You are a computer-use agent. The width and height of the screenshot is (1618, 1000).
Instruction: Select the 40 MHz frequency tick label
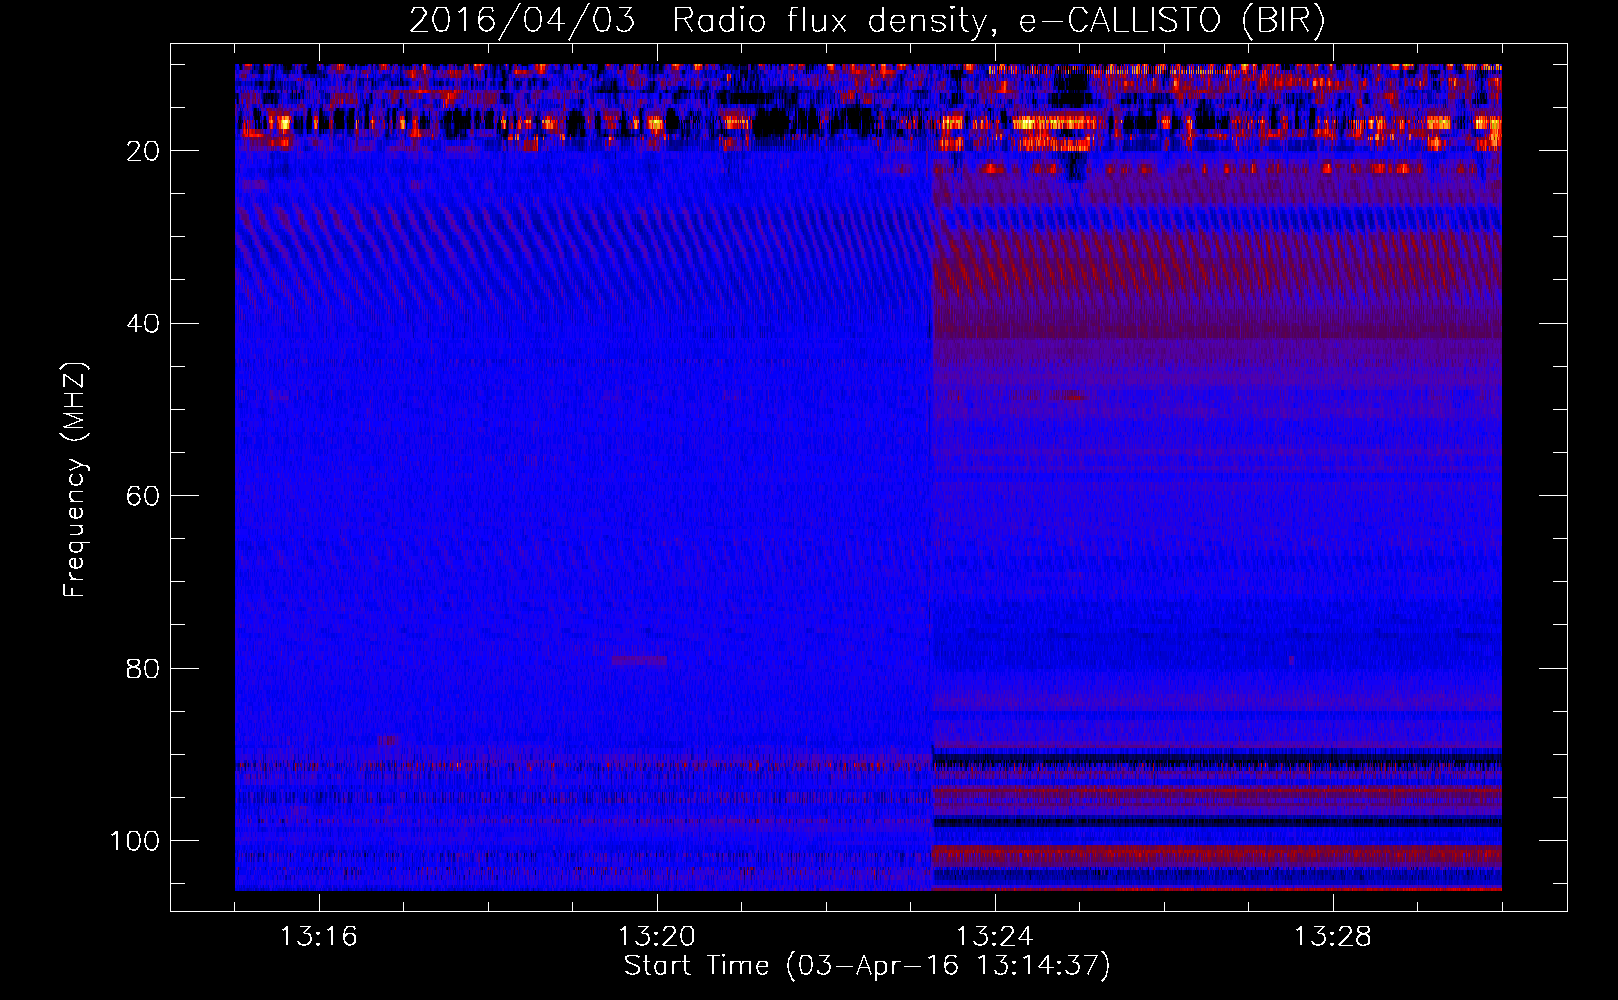pyautogui.click(x=143, y=324)
